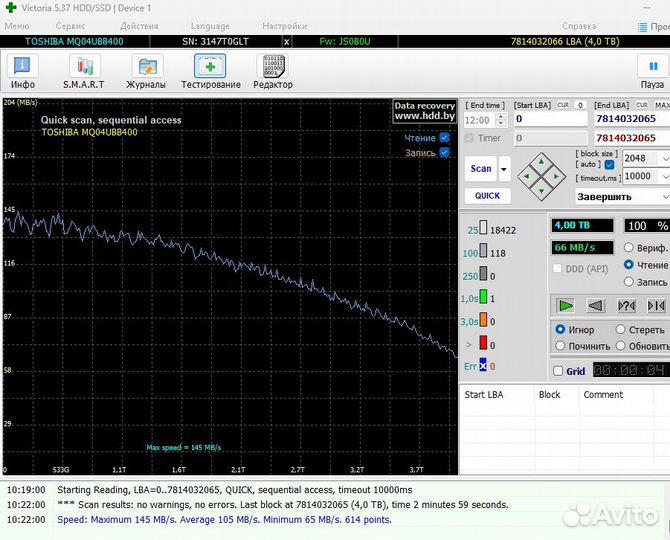Open the Сервис menu

(70, 26)
